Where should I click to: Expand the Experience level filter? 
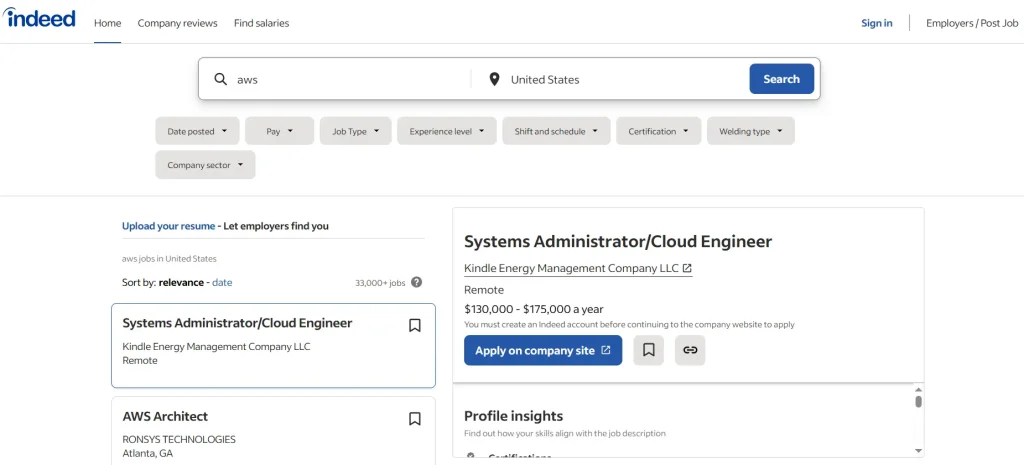tap(447, 131)
